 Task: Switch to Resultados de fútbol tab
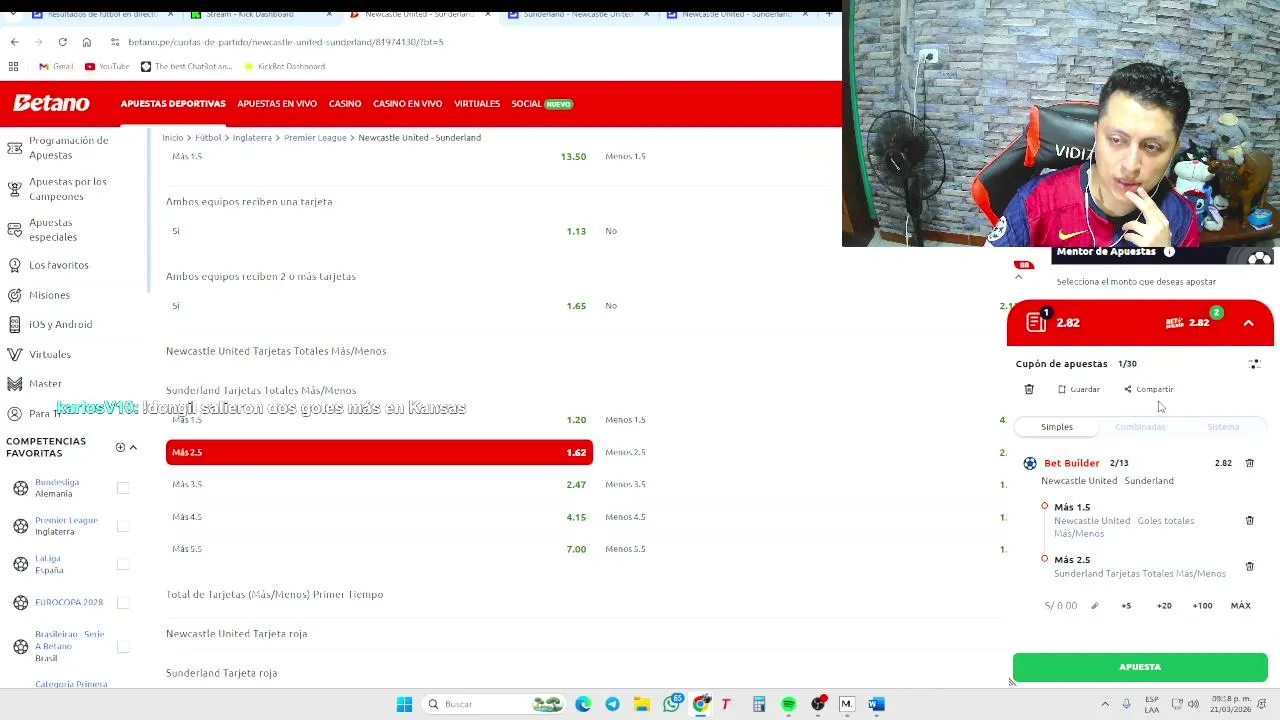point(100,14)
